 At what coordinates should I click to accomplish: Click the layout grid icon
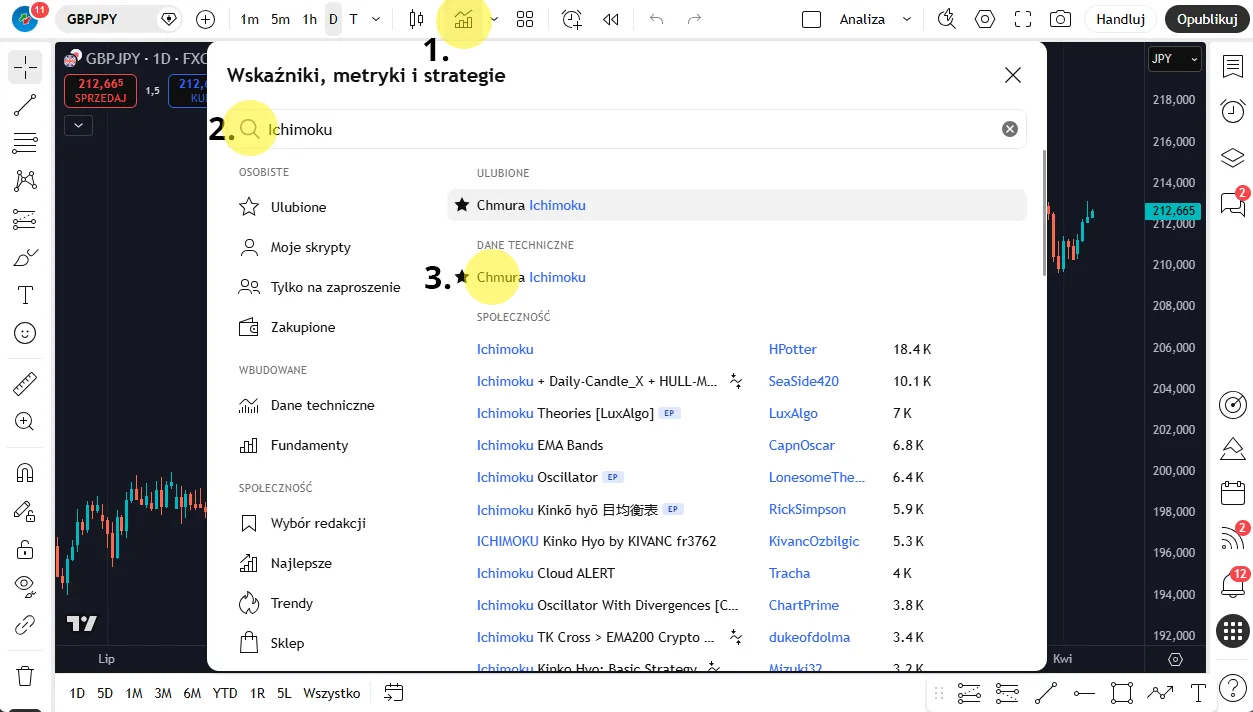tap(525, 19)
